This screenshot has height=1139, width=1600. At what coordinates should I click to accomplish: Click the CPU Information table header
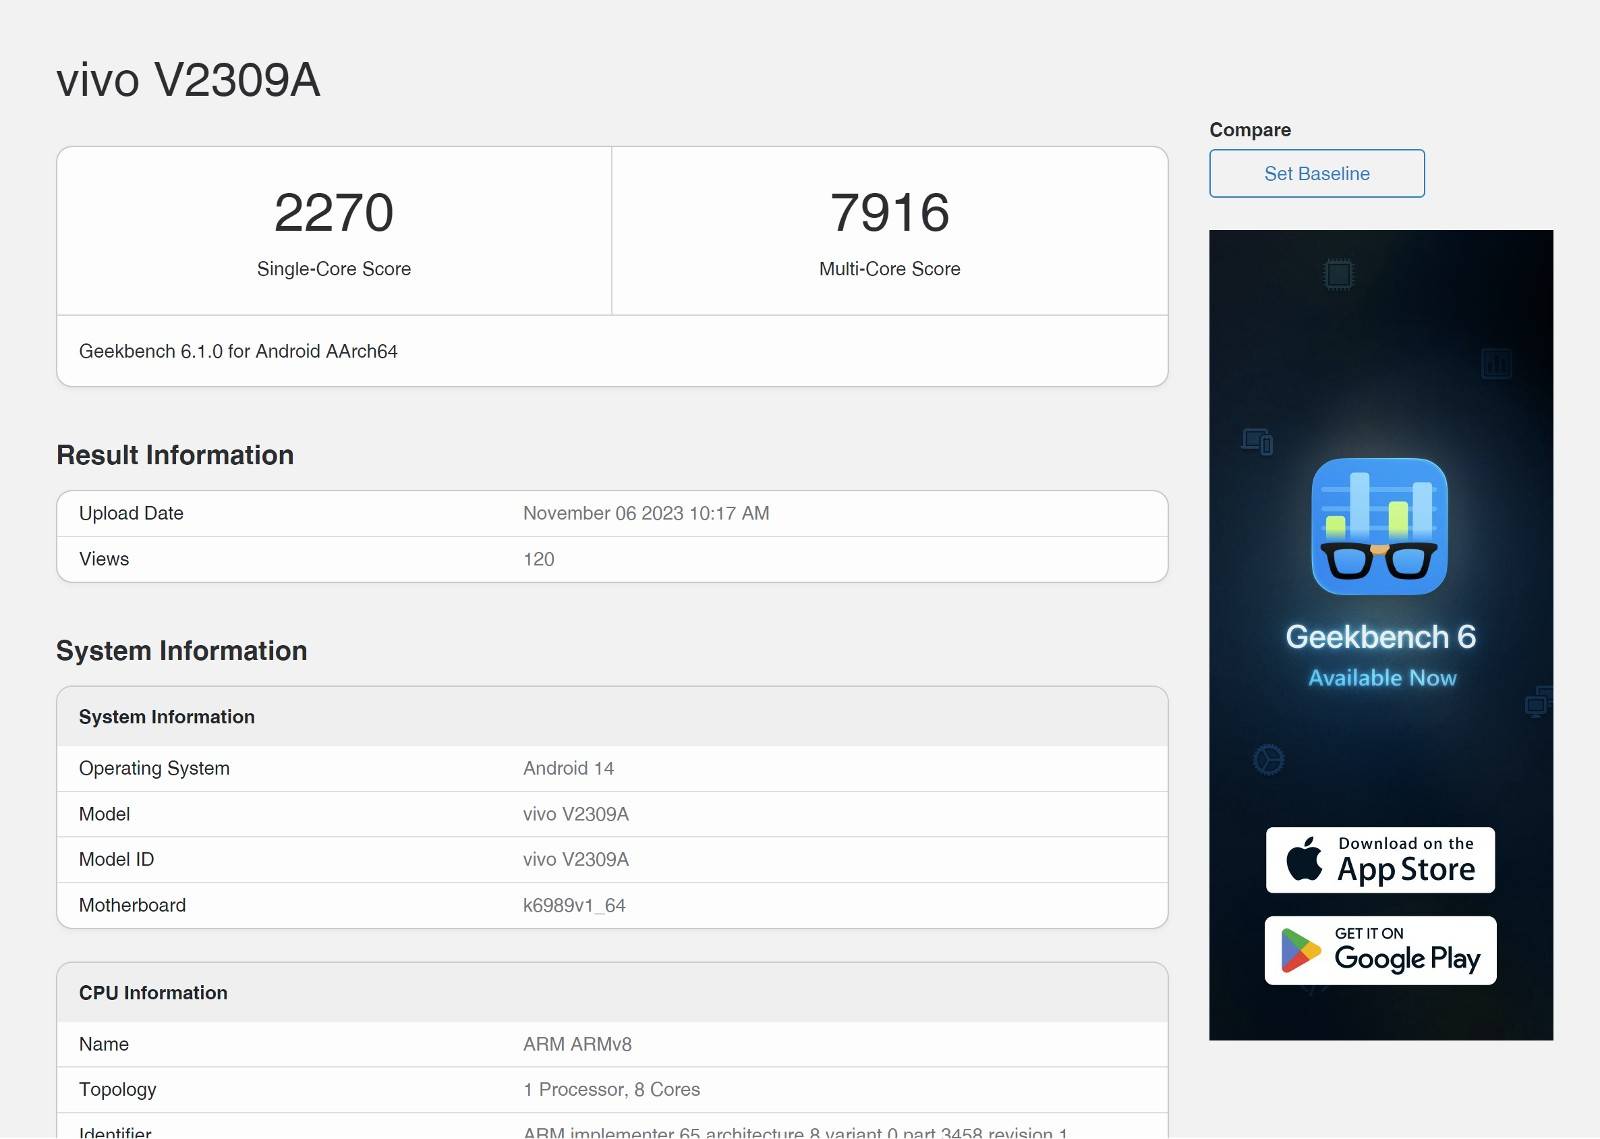(153, 993)
